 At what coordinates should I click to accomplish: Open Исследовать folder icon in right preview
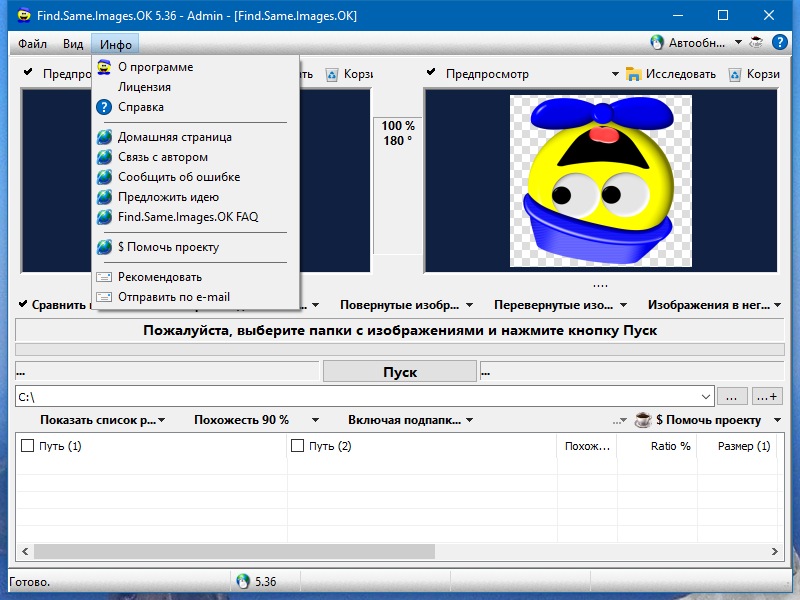634,74
